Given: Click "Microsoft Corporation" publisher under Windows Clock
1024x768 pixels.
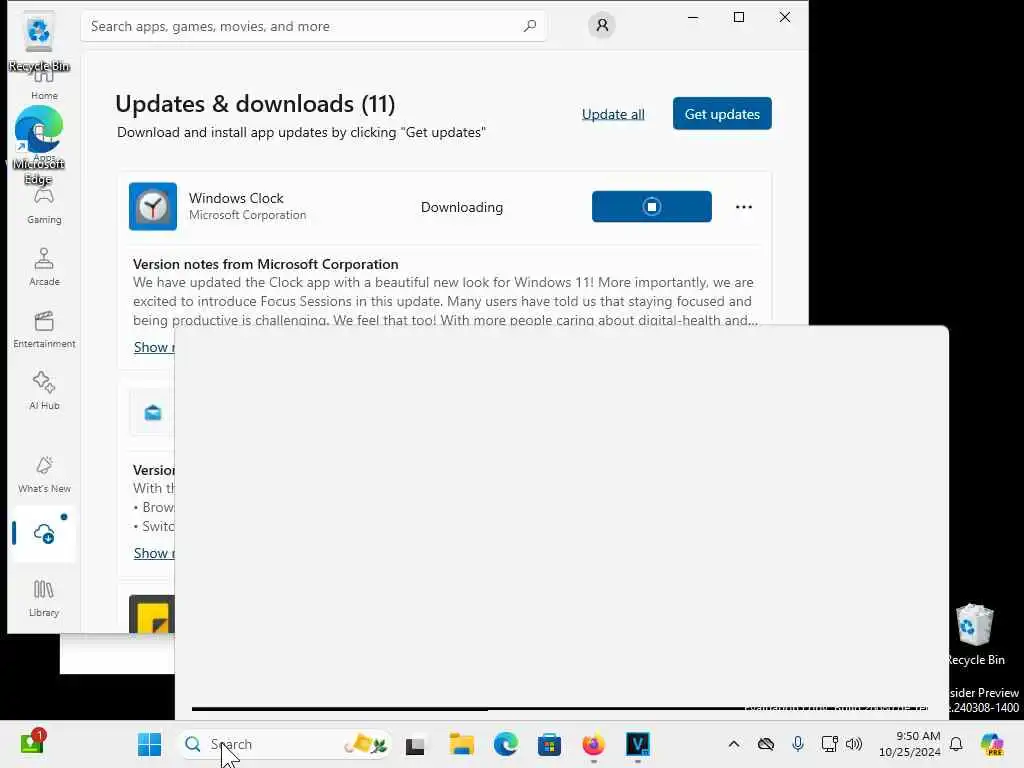Looking at the screenshot, I should click(x=248, y=215).
